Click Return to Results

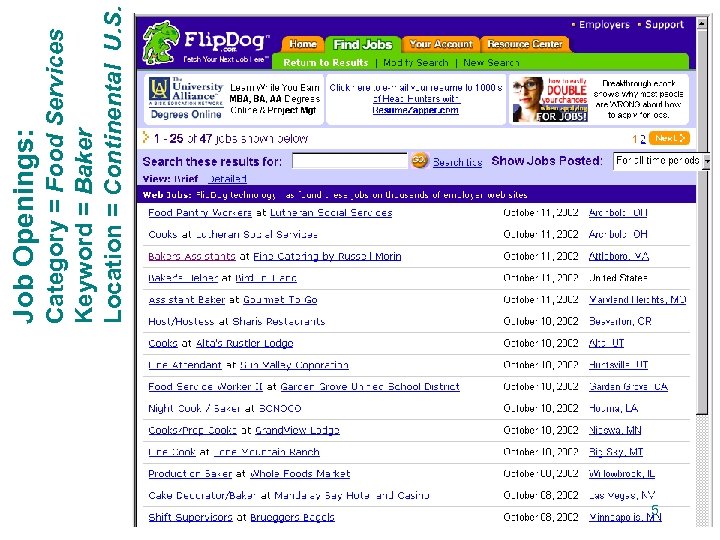click(326, 62)
